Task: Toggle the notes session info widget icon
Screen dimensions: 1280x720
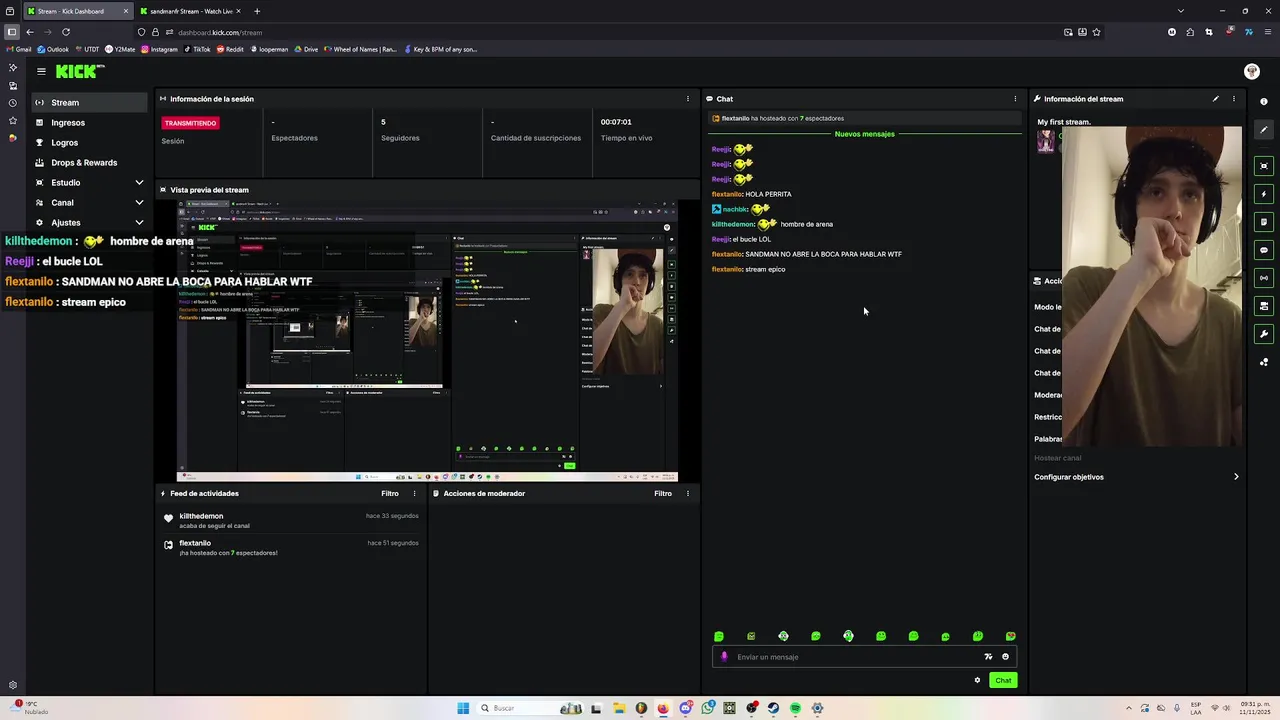Action: (1264, 222)
